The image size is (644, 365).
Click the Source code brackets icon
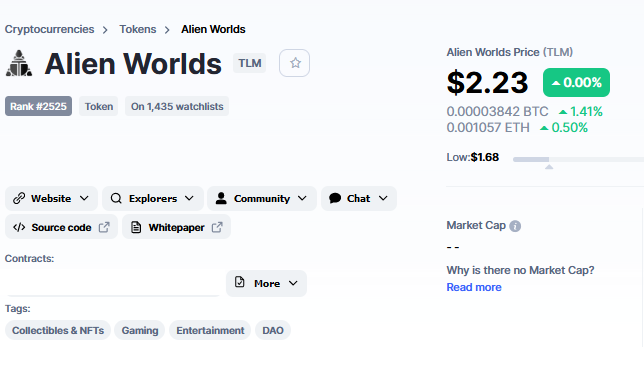click(x=19, y=227)
